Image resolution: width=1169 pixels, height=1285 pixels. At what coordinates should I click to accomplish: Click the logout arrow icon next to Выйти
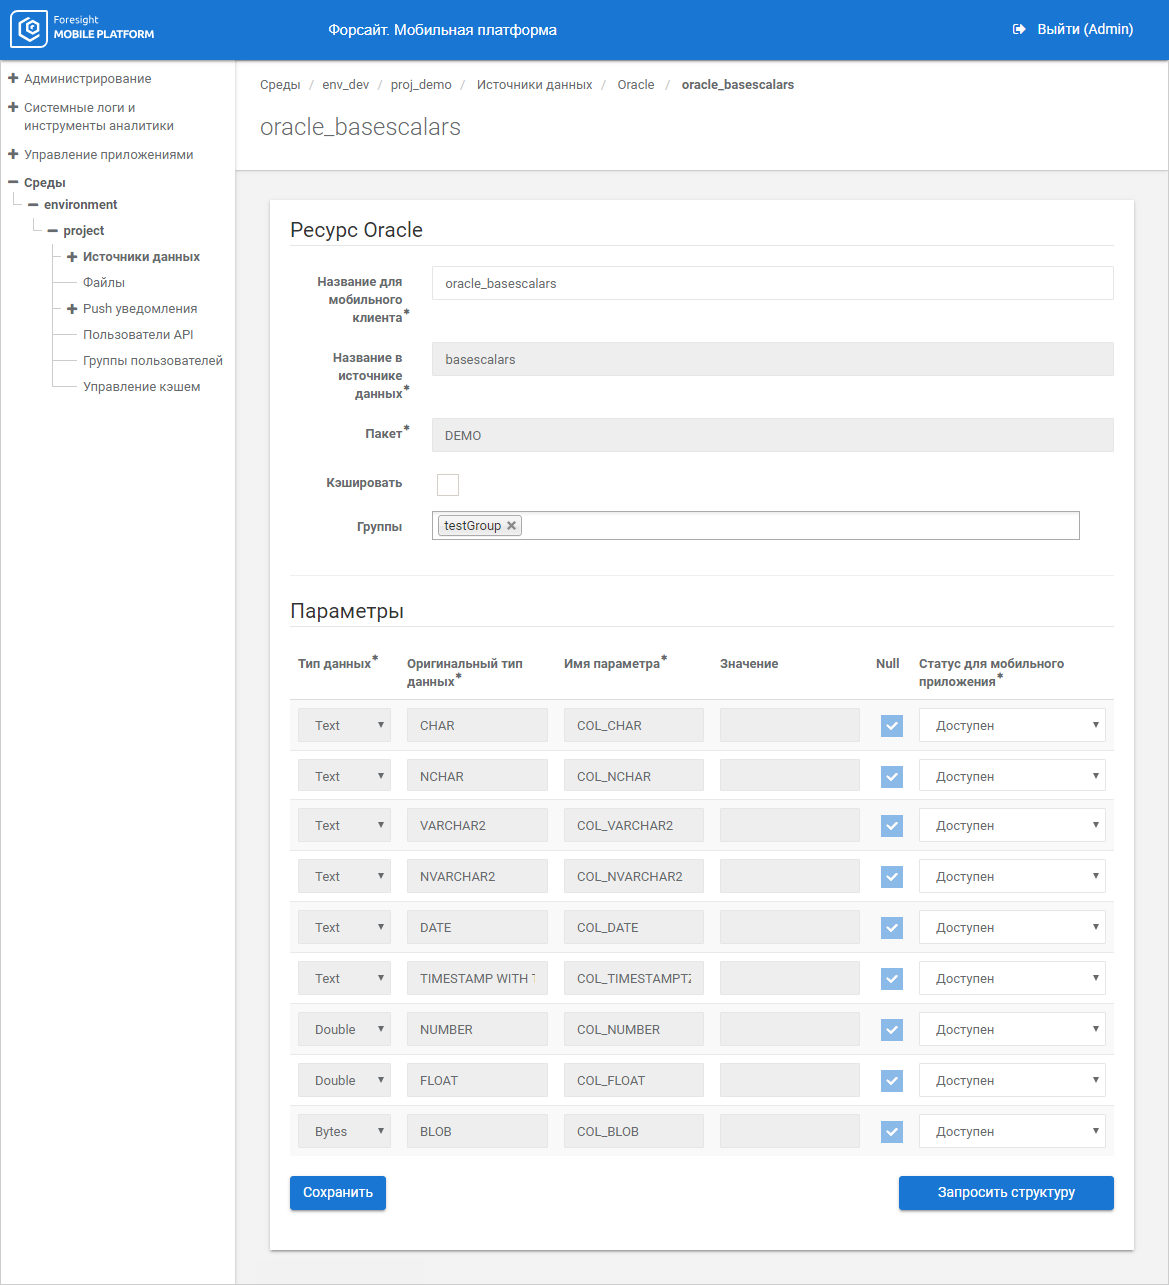1019,29
